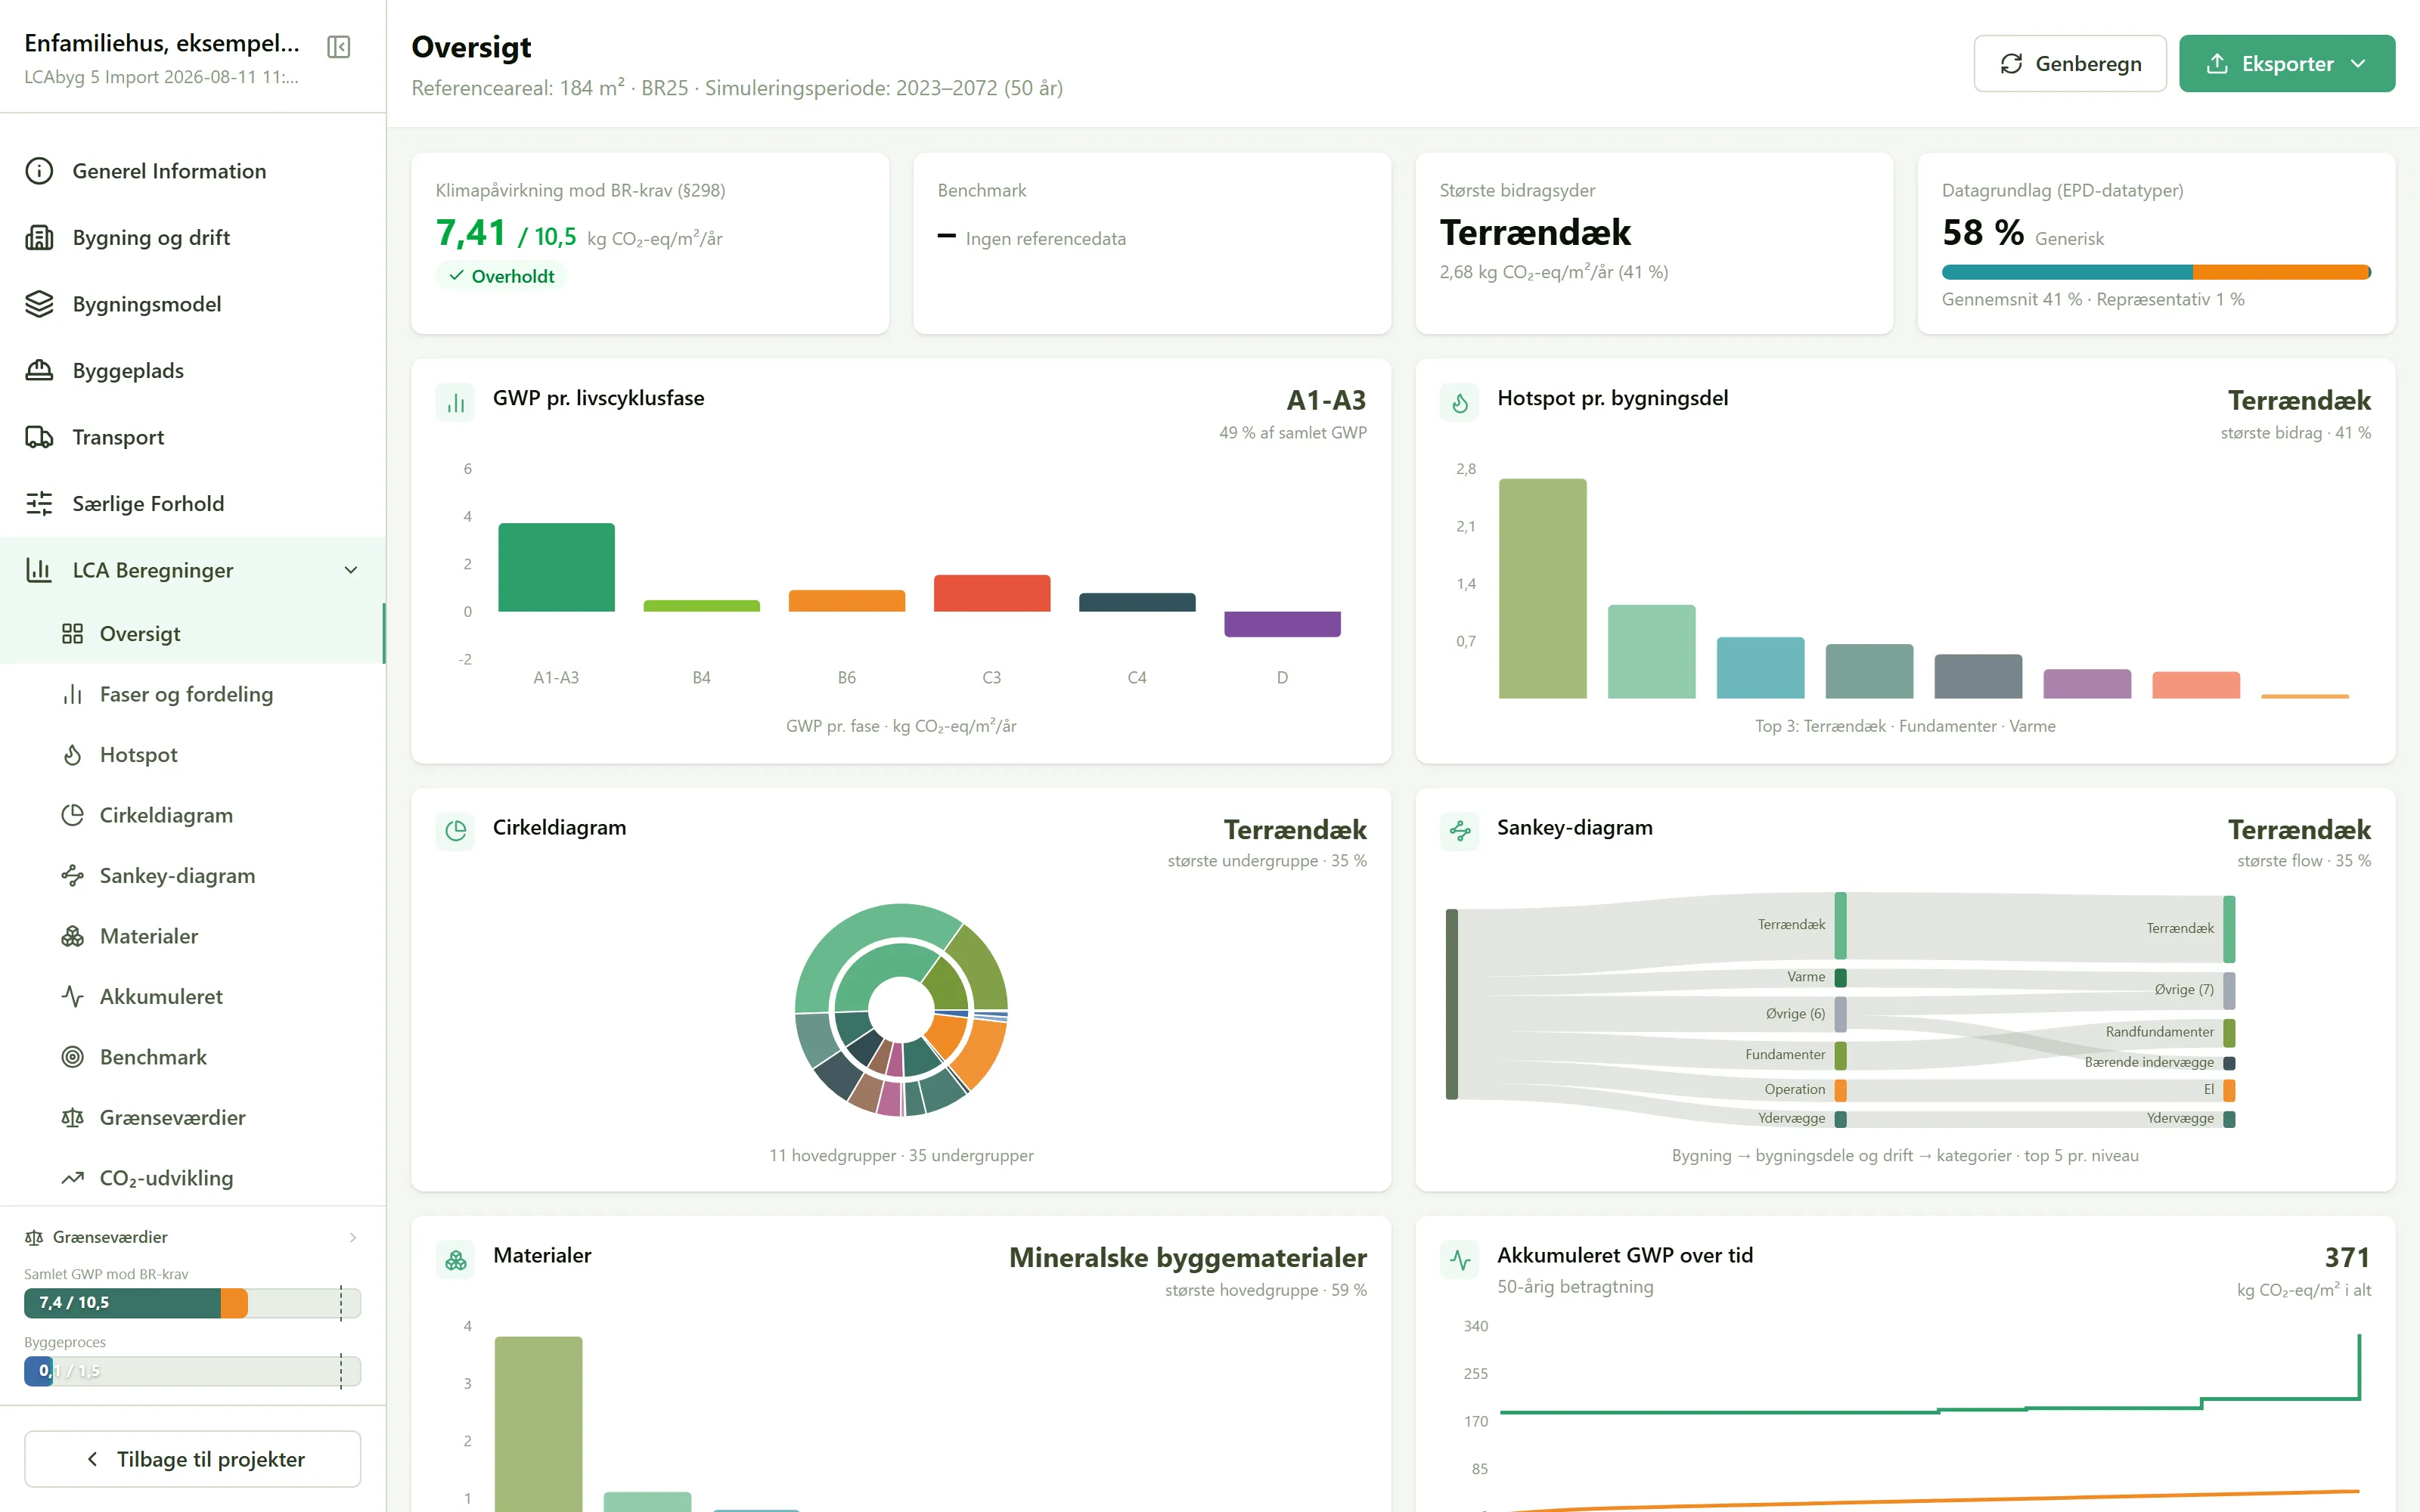Collapse the sidebar with the panel icon
2420x1512 pixels.
pos(339,47)
